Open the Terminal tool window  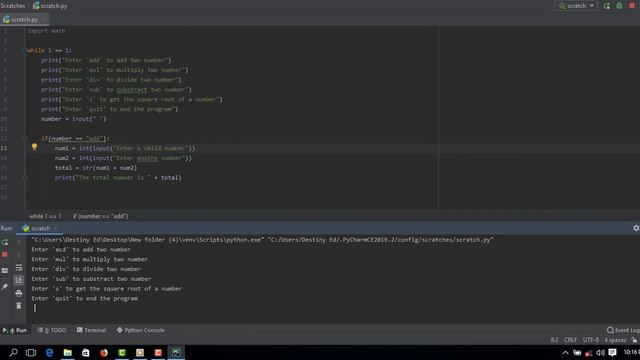click(x=91, y=330)
